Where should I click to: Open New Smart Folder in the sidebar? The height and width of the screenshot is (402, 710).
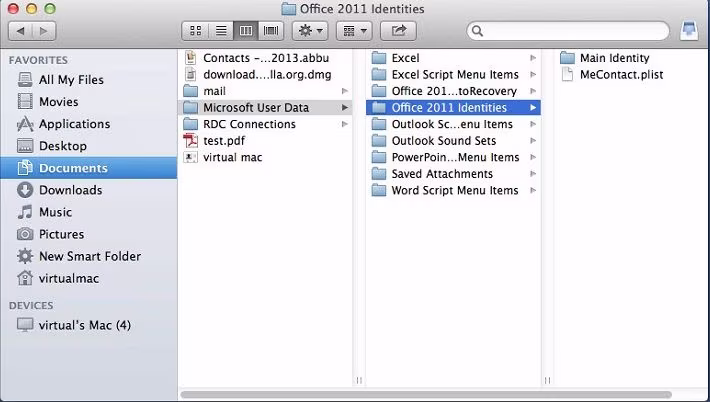click(x=88, y=256)
